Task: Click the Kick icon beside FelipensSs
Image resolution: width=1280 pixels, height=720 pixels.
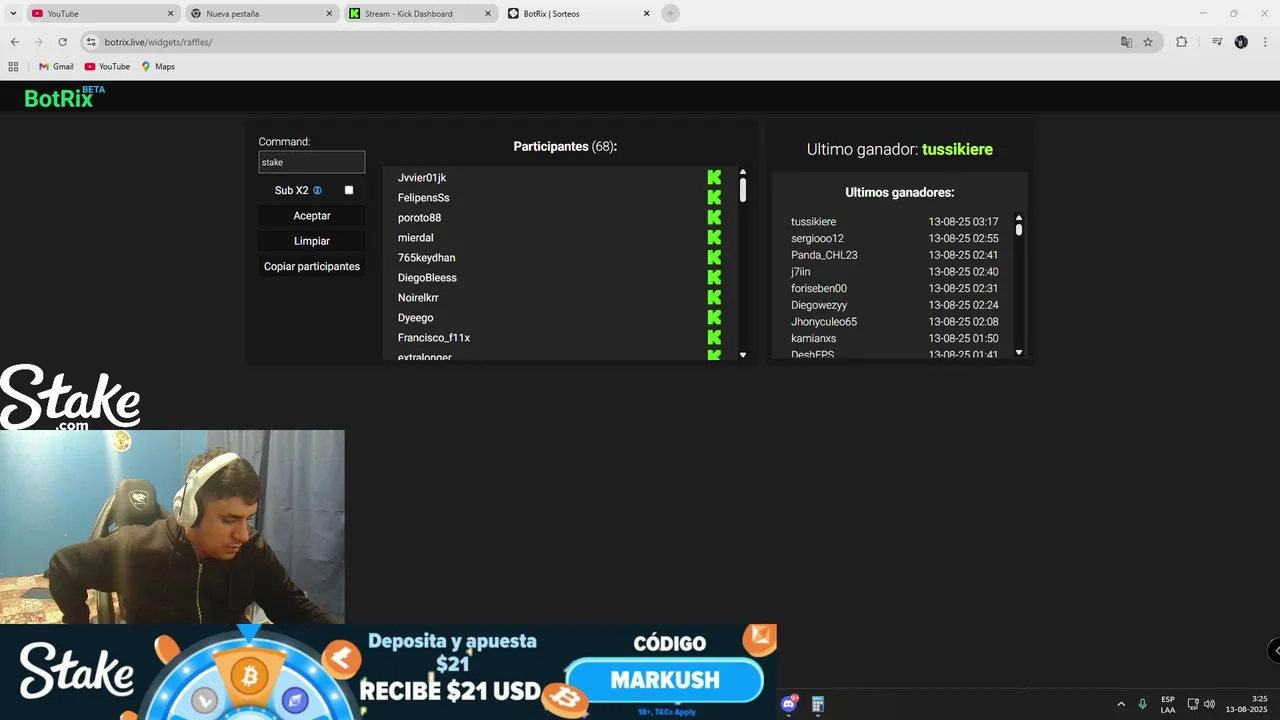Action: tap(714, 197)
